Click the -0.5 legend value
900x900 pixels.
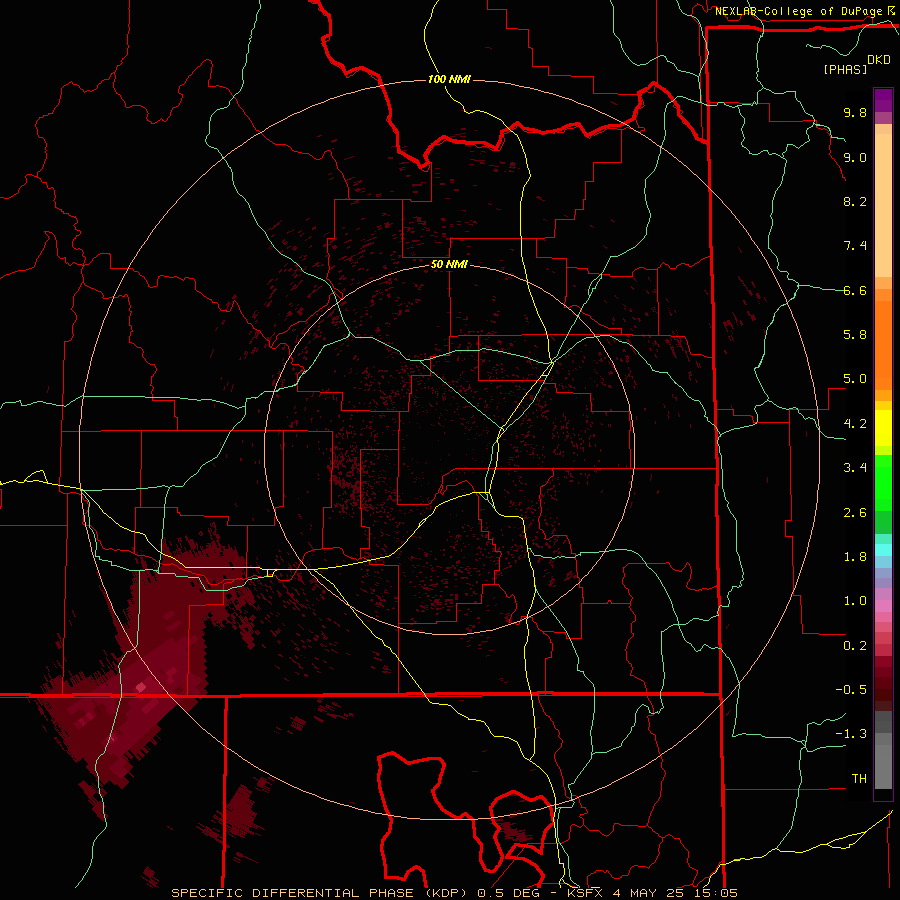pos(851,690)
